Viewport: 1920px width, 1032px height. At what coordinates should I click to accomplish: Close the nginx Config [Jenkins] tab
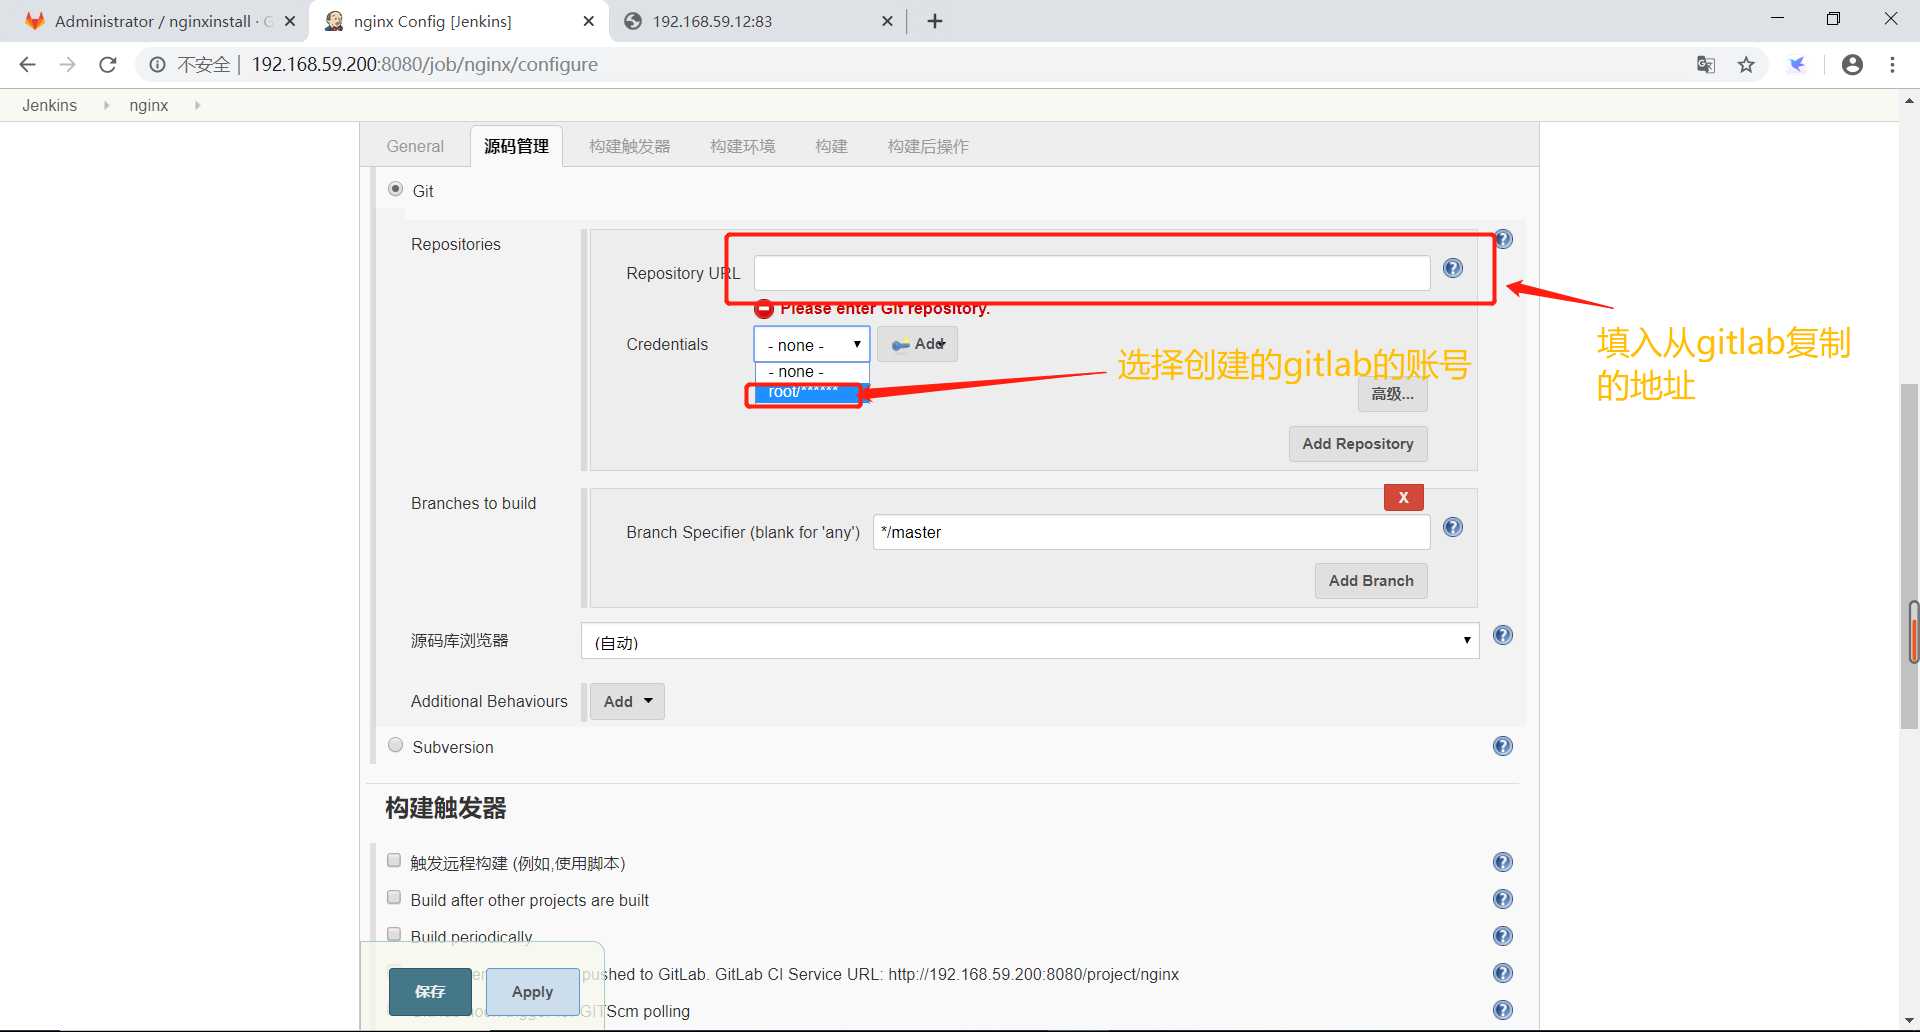point(588,21)
